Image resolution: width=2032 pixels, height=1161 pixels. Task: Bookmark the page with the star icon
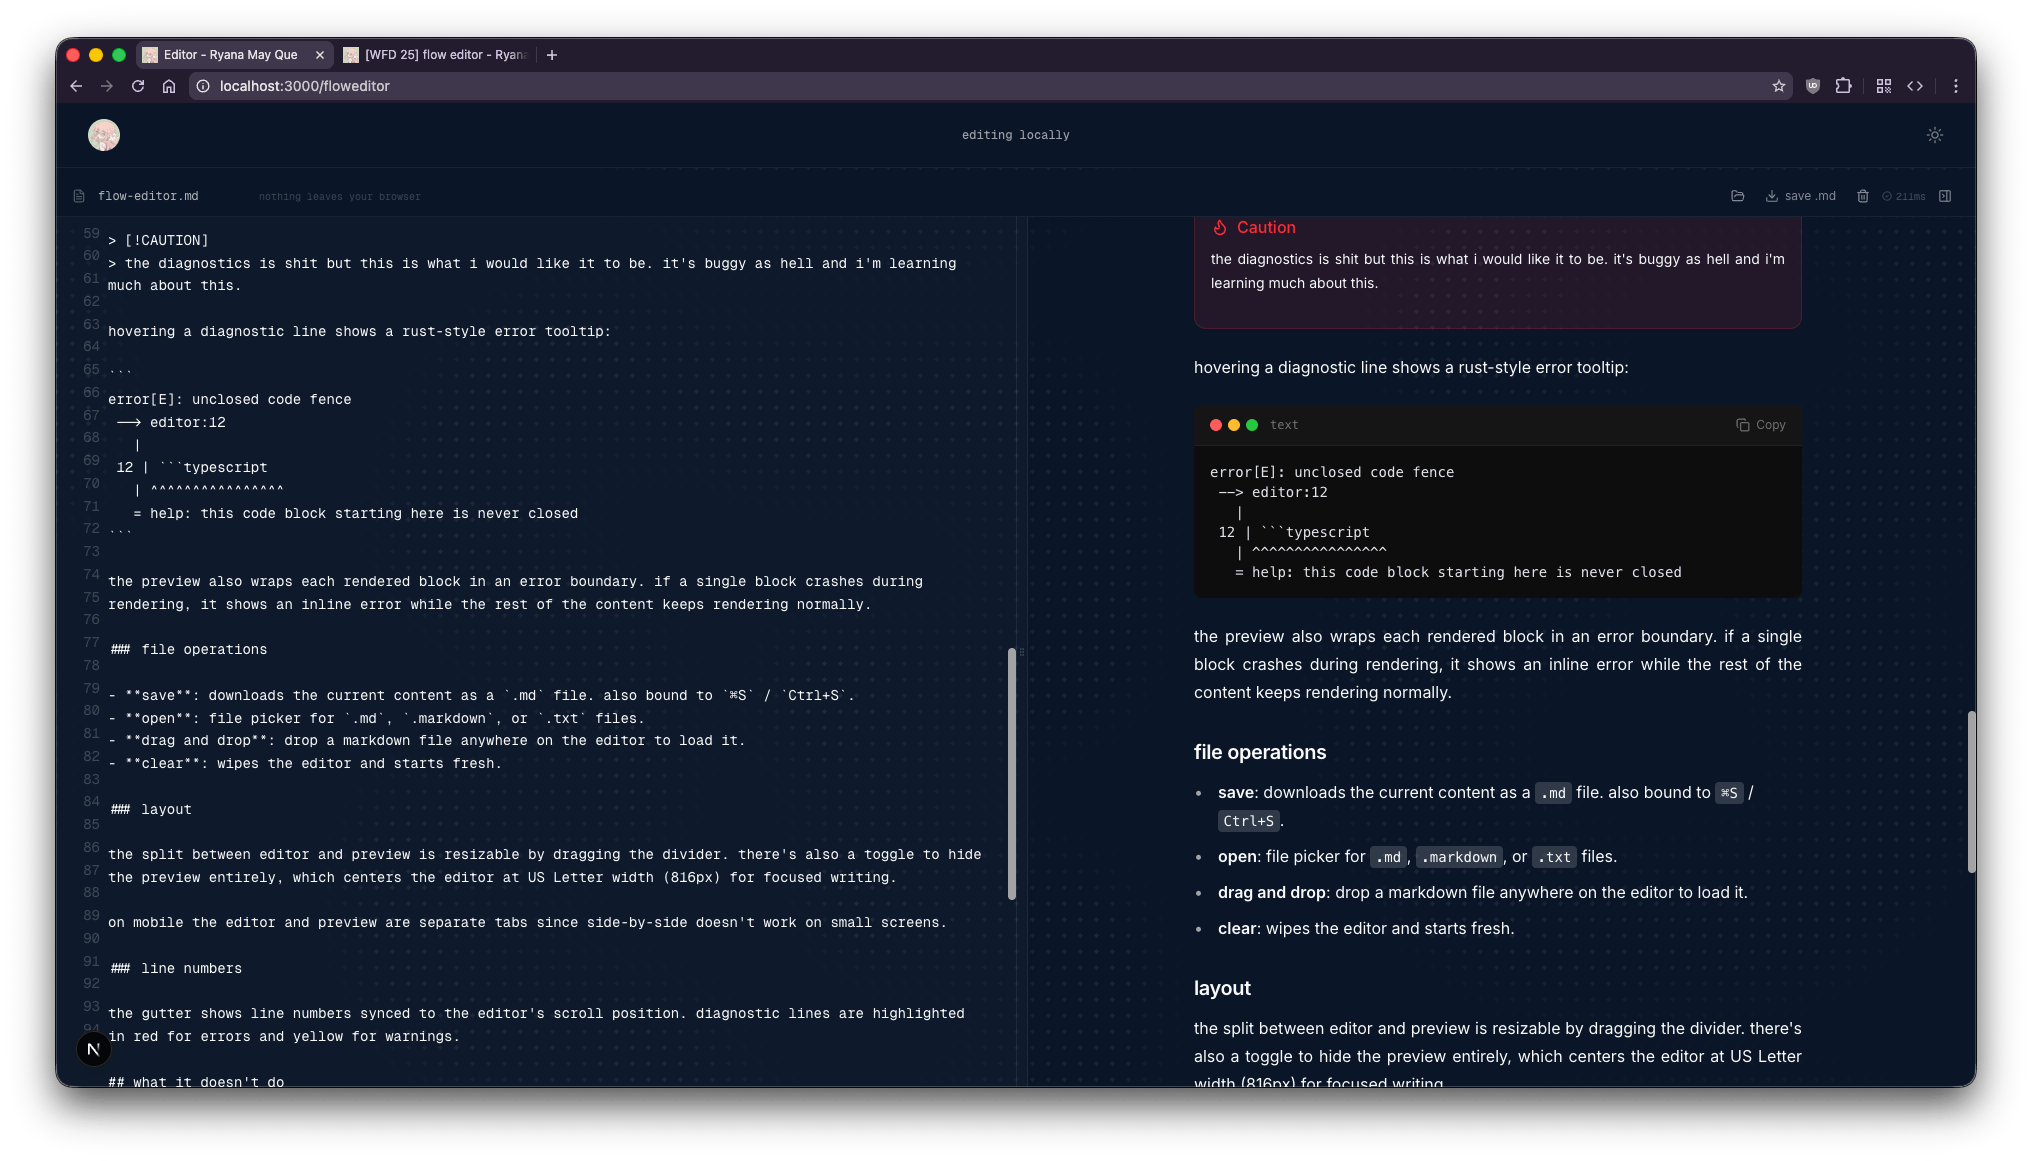point(1778,86)
